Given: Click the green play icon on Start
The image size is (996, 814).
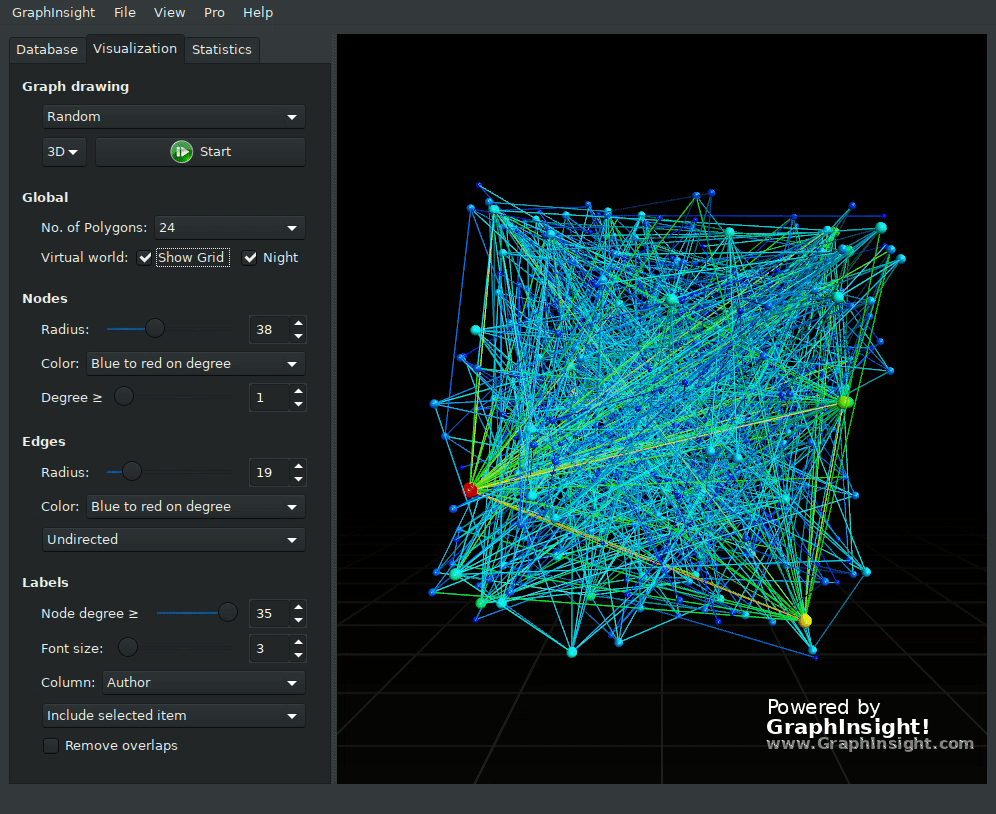Looking at the screenshot, I should [181, 152].
